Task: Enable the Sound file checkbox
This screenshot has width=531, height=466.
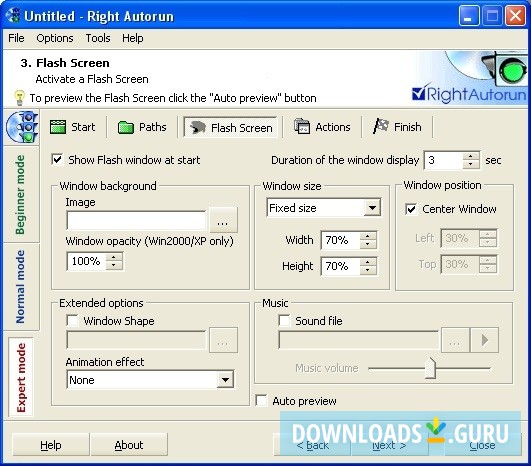Action: point(284,320)
